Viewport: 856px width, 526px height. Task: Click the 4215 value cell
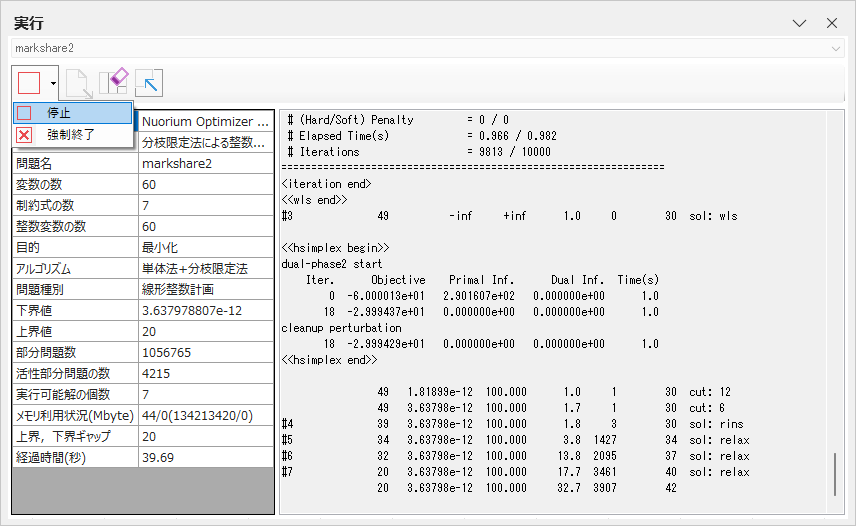(206, 373)
